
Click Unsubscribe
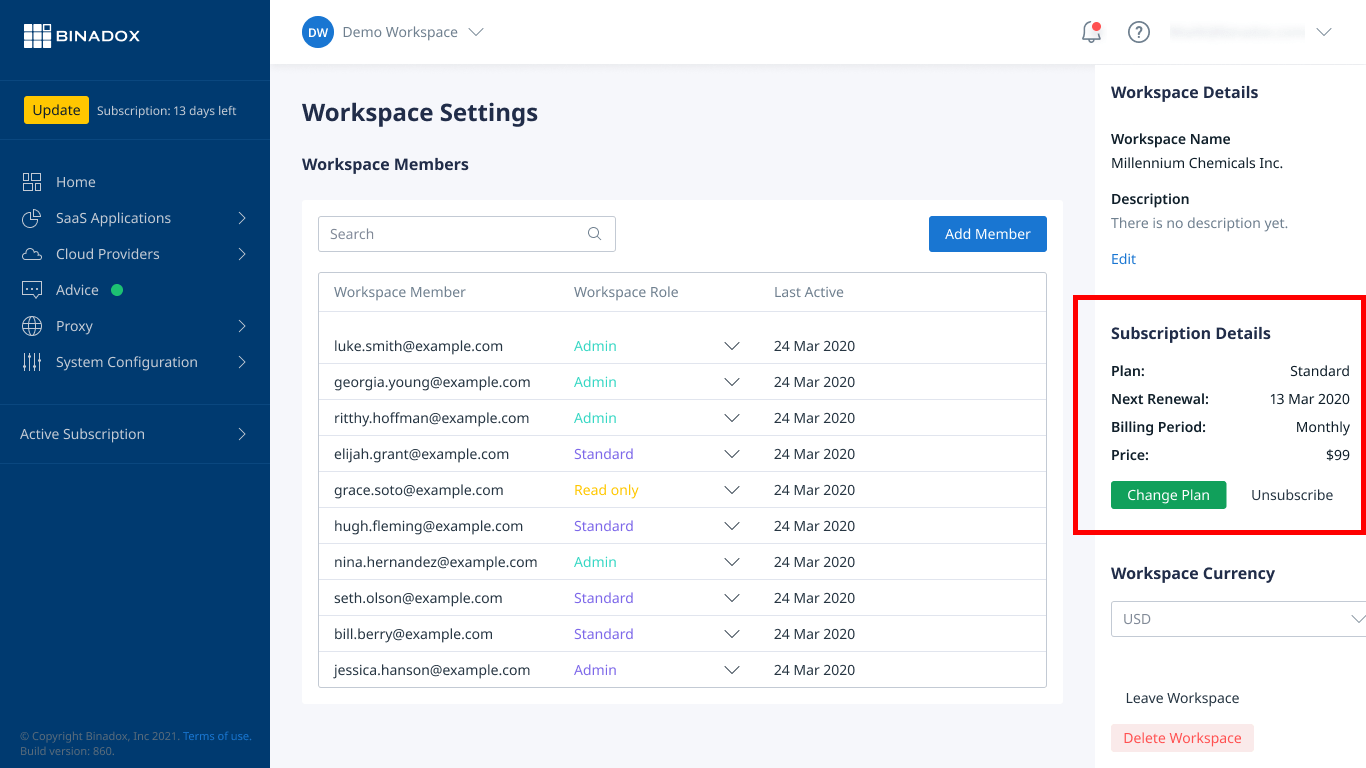click(1292, 495)
